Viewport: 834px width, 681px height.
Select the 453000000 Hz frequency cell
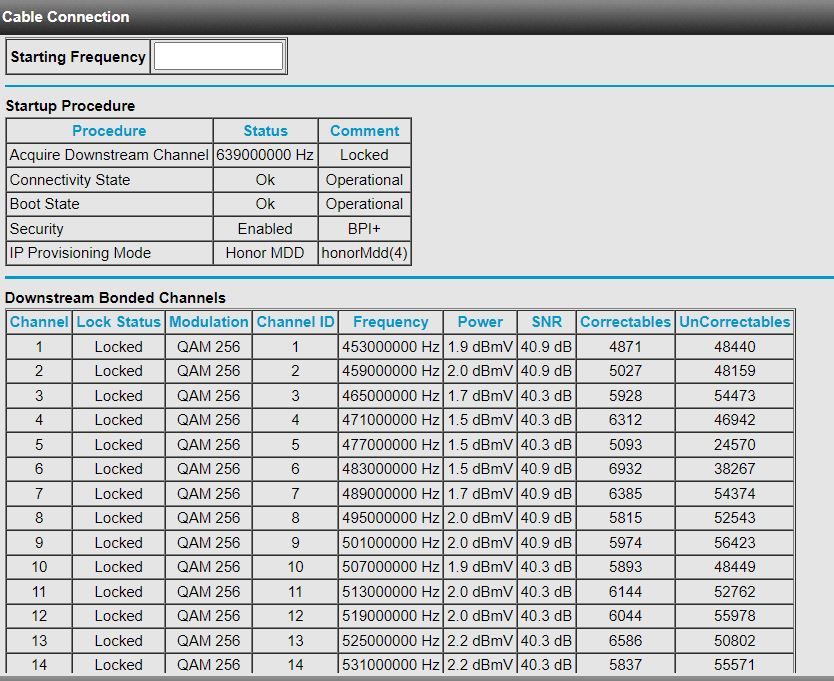click(390, 347)
